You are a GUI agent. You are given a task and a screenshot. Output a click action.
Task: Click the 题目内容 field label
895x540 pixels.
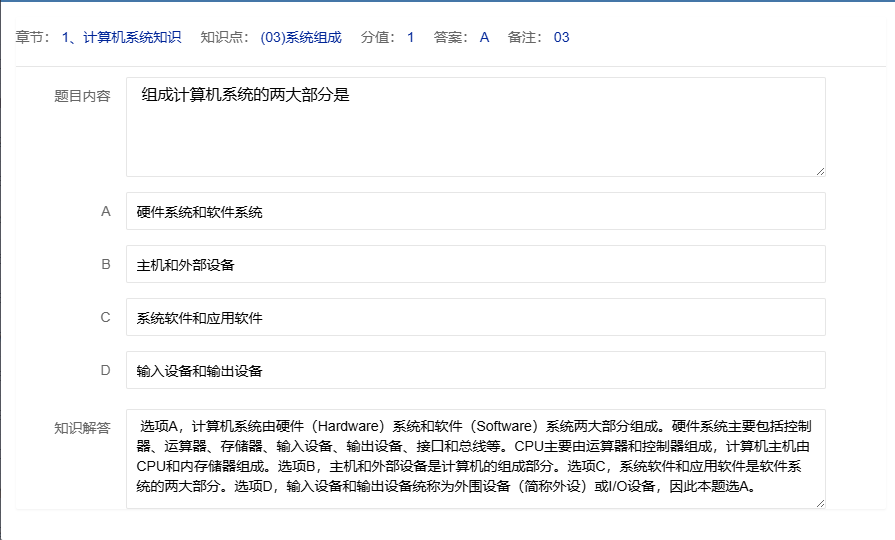(82, 97)
